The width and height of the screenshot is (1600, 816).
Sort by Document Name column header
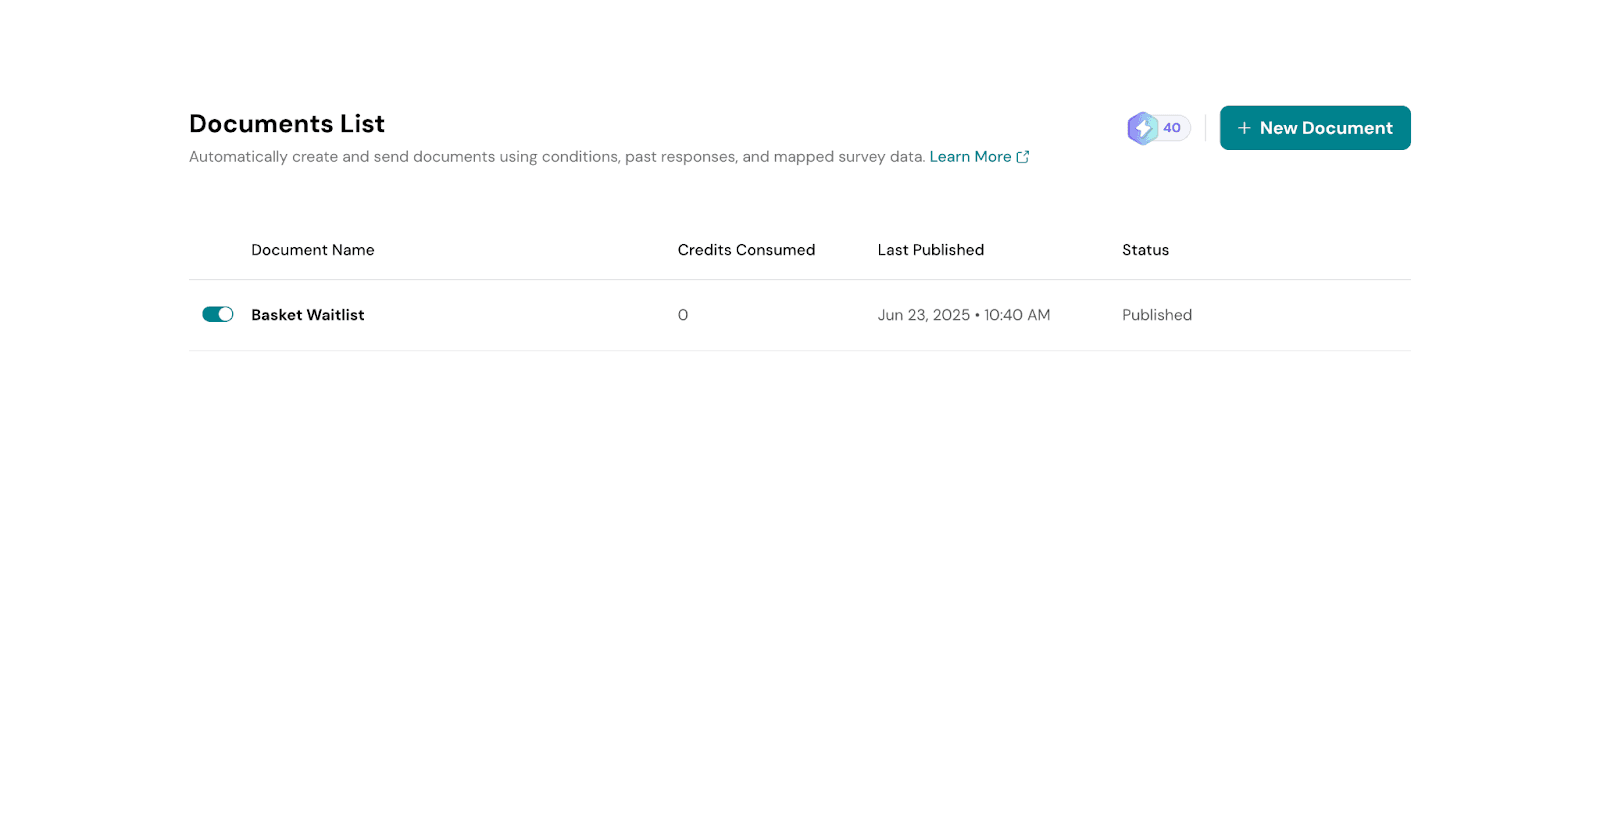pyautogui.click(x=312, y=250)
